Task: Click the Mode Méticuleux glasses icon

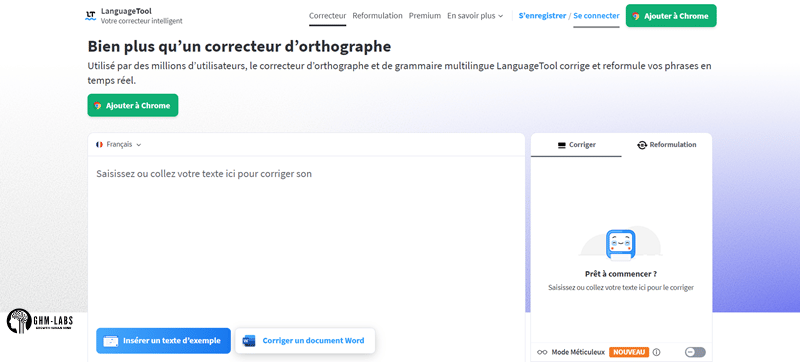Action: [x=542, y=352]
